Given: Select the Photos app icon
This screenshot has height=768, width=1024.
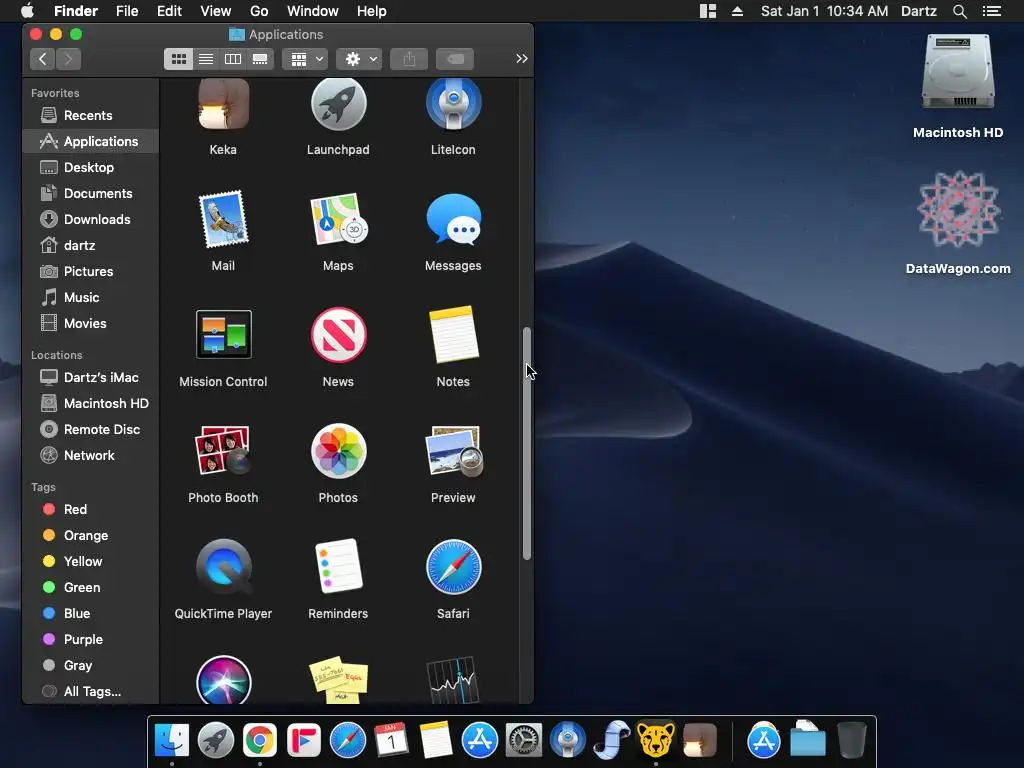Looking at the screenshot, I should 338,451.
